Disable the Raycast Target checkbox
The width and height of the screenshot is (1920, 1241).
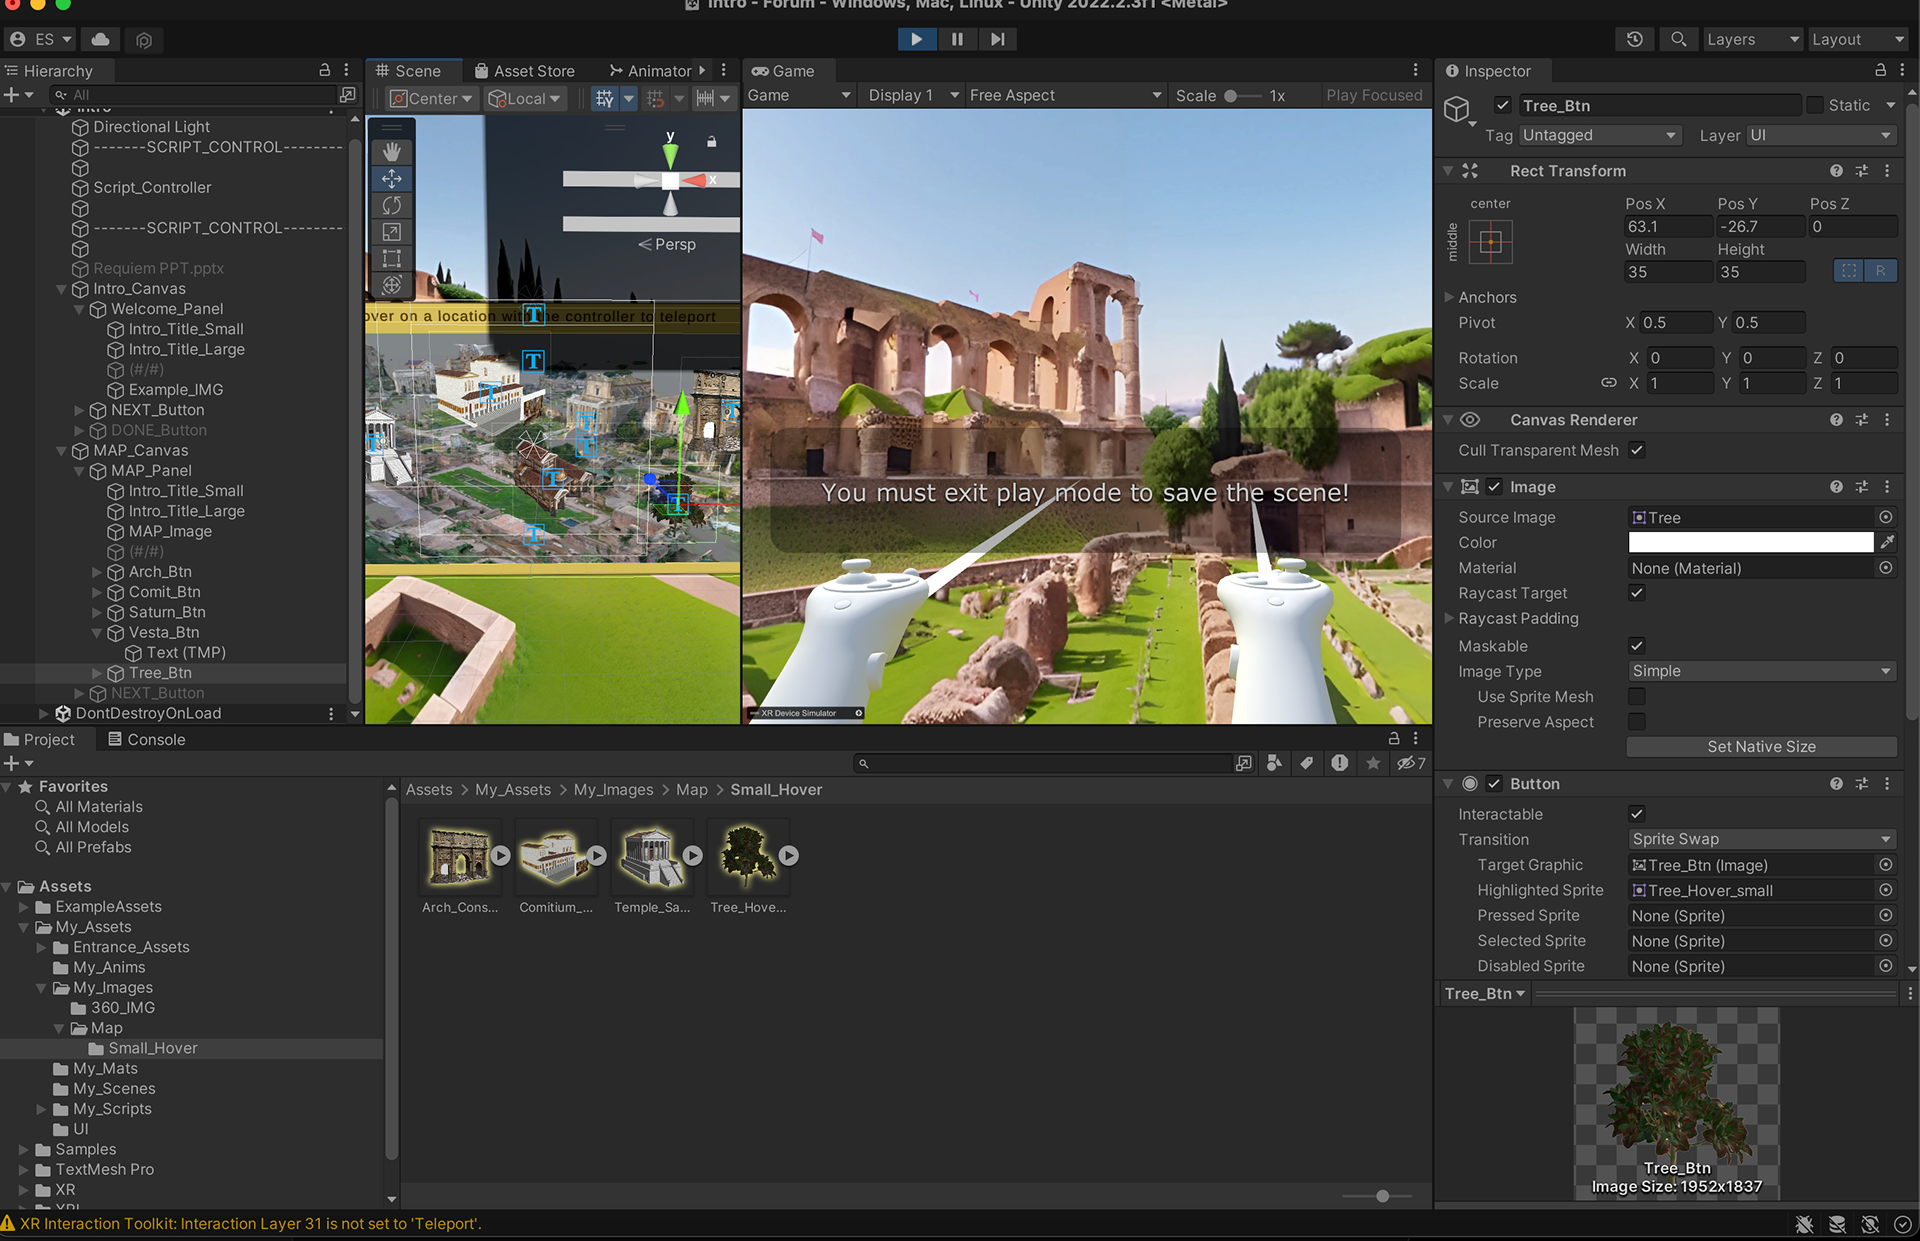(1637, 593)
